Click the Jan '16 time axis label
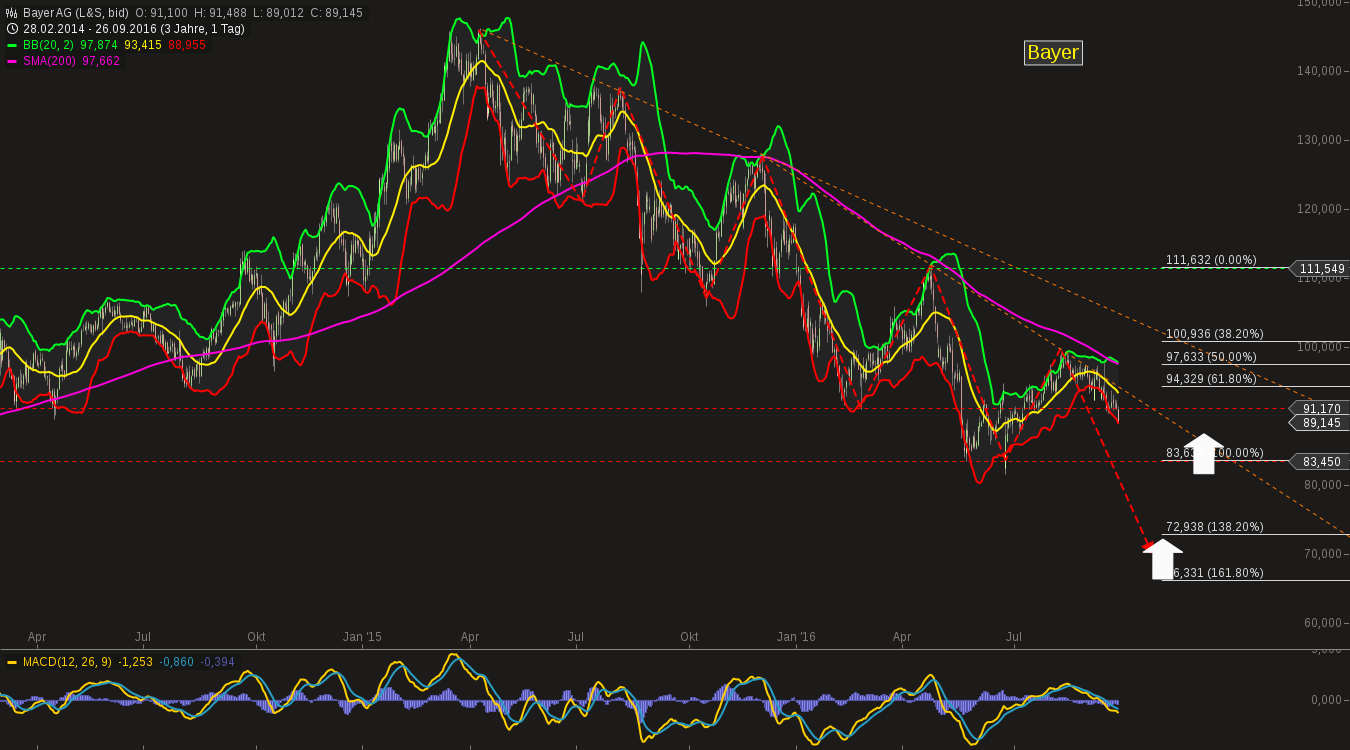 tap(796, 637)
